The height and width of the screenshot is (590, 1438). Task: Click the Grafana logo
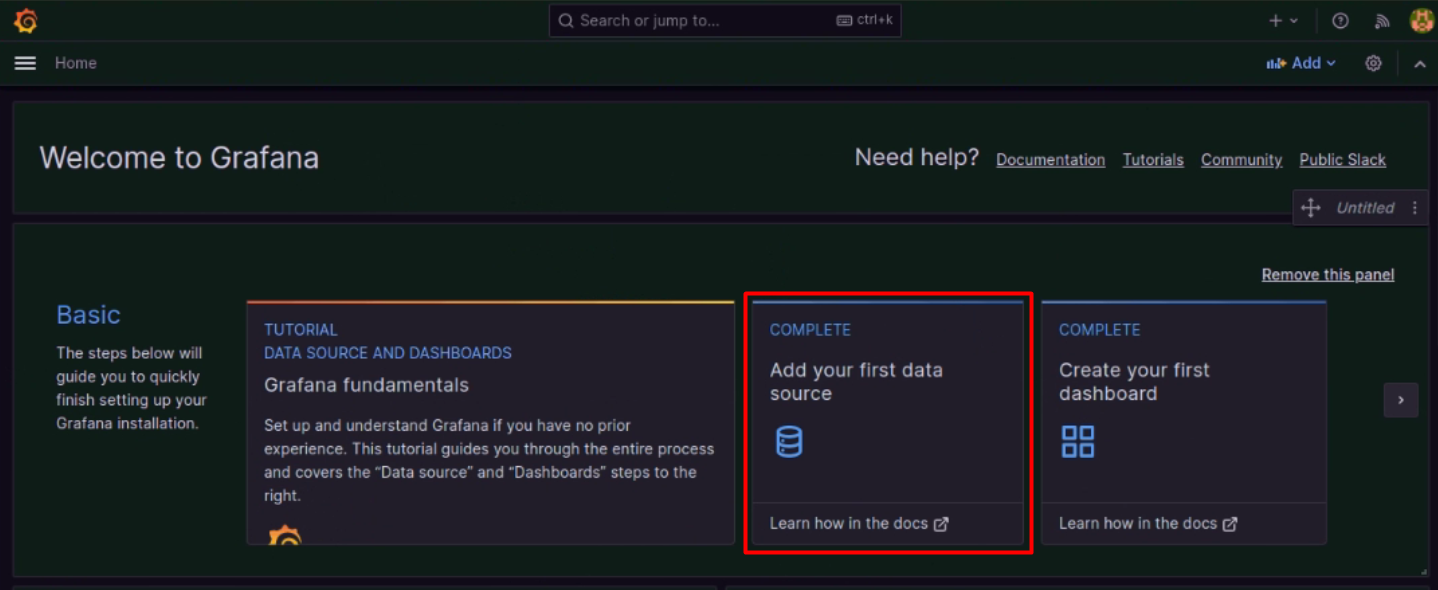click(x=25, y=20)
